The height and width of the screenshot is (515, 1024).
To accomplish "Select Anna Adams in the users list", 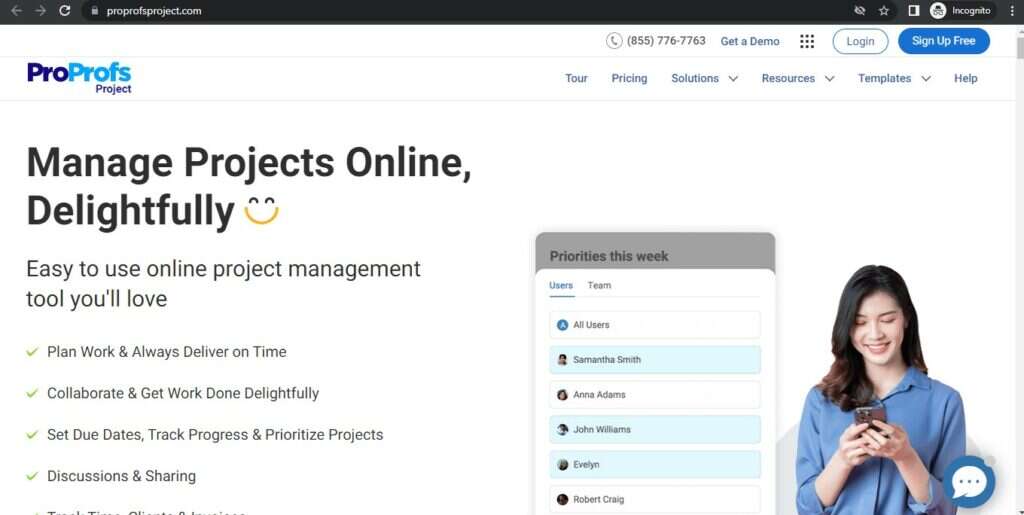I will click(x=655, y=394).
